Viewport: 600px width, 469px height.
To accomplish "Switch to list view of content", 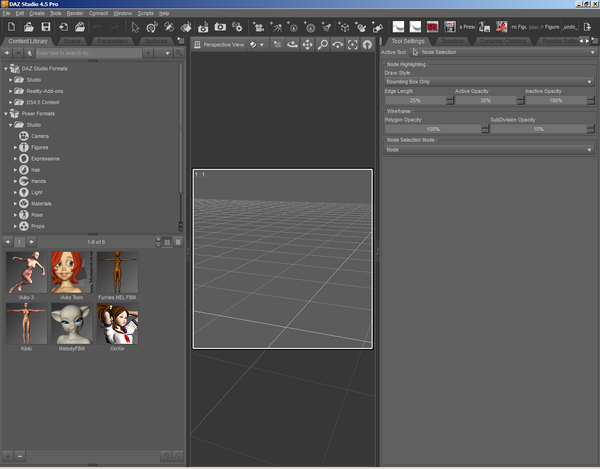I will (x=178, y=242).
